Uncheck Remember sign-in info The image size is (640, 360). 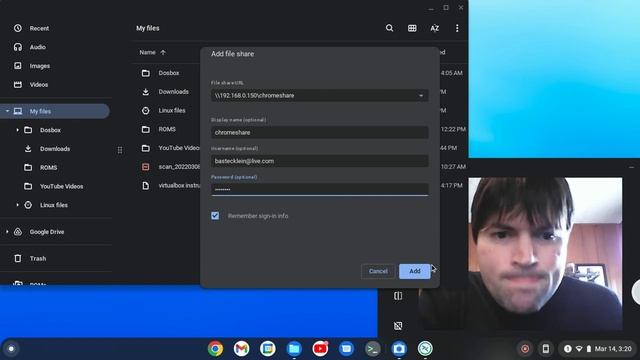pos(215,216)
